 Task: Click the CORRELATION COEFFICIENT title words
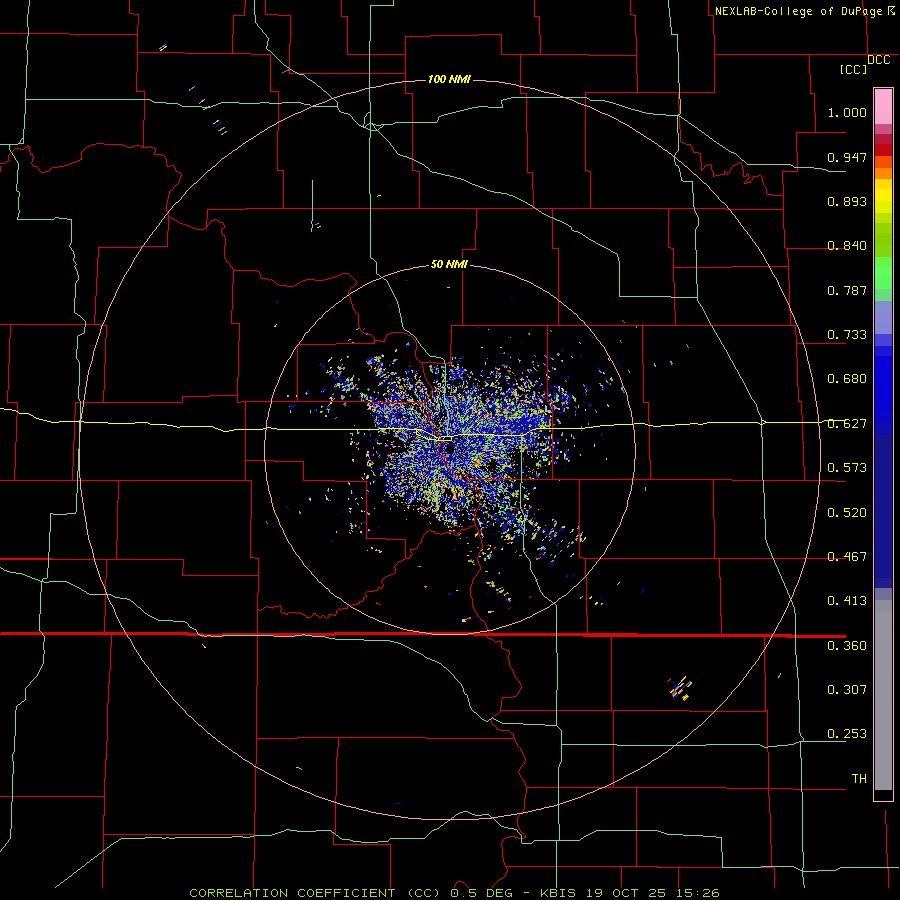coord(292,893)
